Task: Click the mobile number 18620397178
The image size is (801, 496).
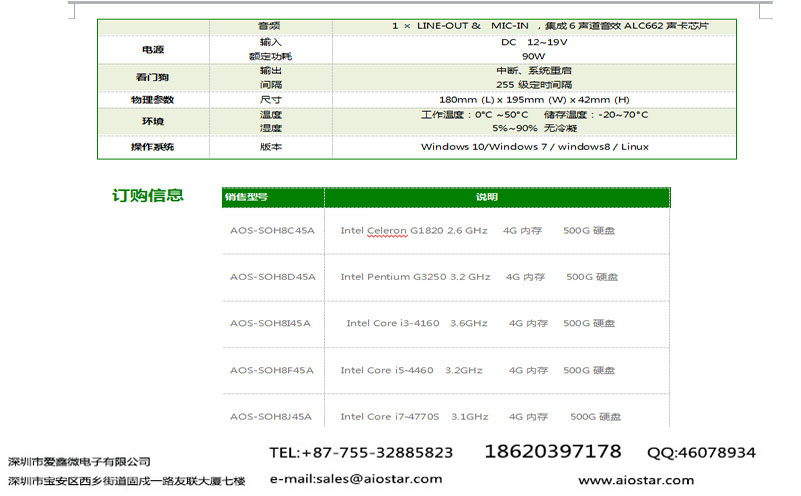Action: coord(553,452)
